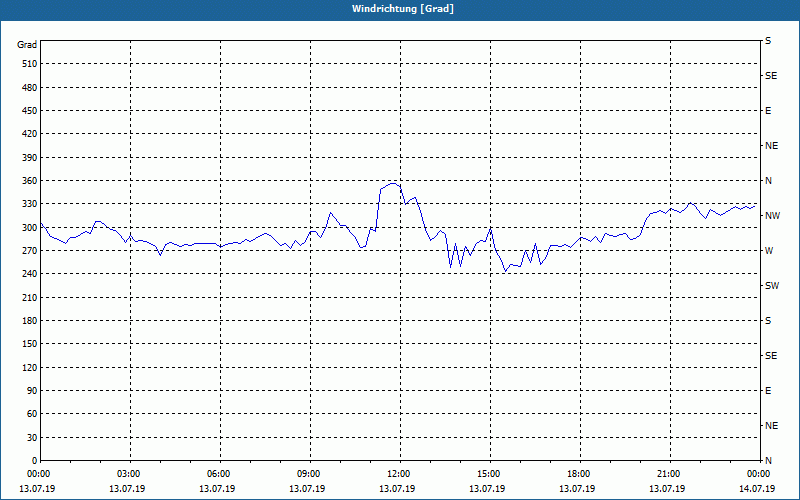Click the blue line's peak near 12:00
800x500 pixels.
pos(392,183)
